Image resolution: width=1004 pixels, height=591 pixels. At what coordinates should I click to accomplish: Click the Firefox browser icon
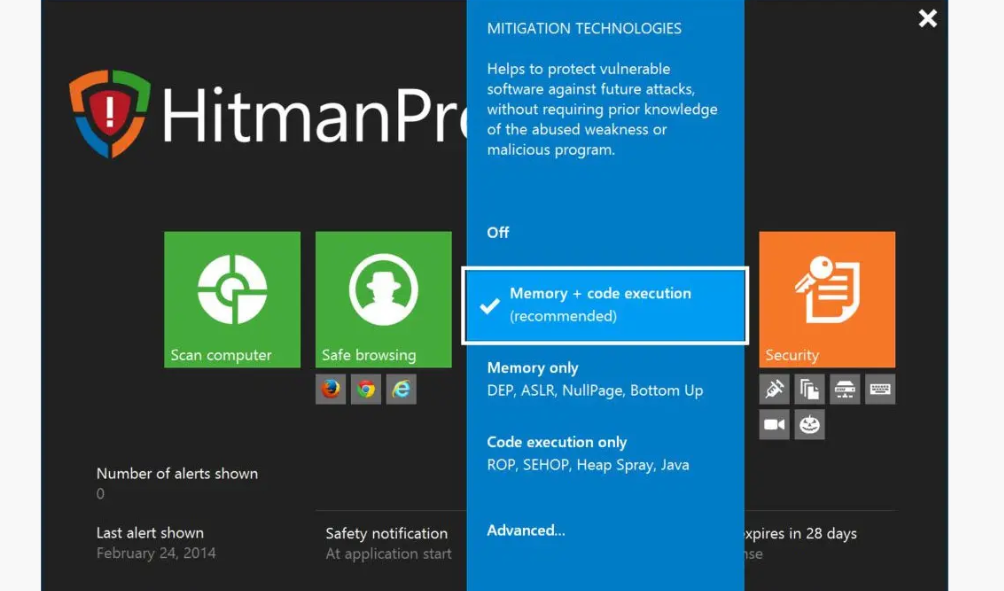click(331, 389)
